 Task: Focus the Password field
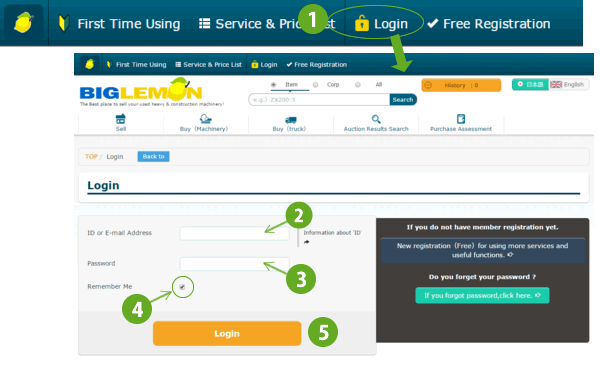point(235,264)
